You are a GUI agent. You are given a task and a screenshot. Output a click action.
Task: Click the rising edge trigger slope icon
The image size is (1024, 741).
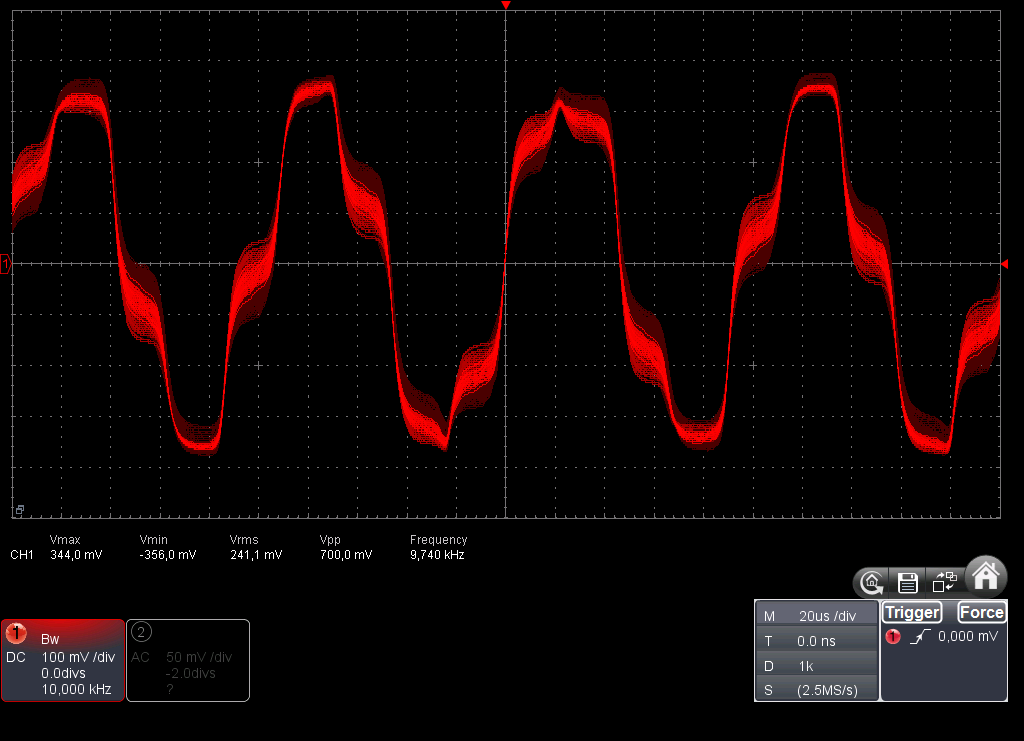pyautogui.click(x=920, y=636)
